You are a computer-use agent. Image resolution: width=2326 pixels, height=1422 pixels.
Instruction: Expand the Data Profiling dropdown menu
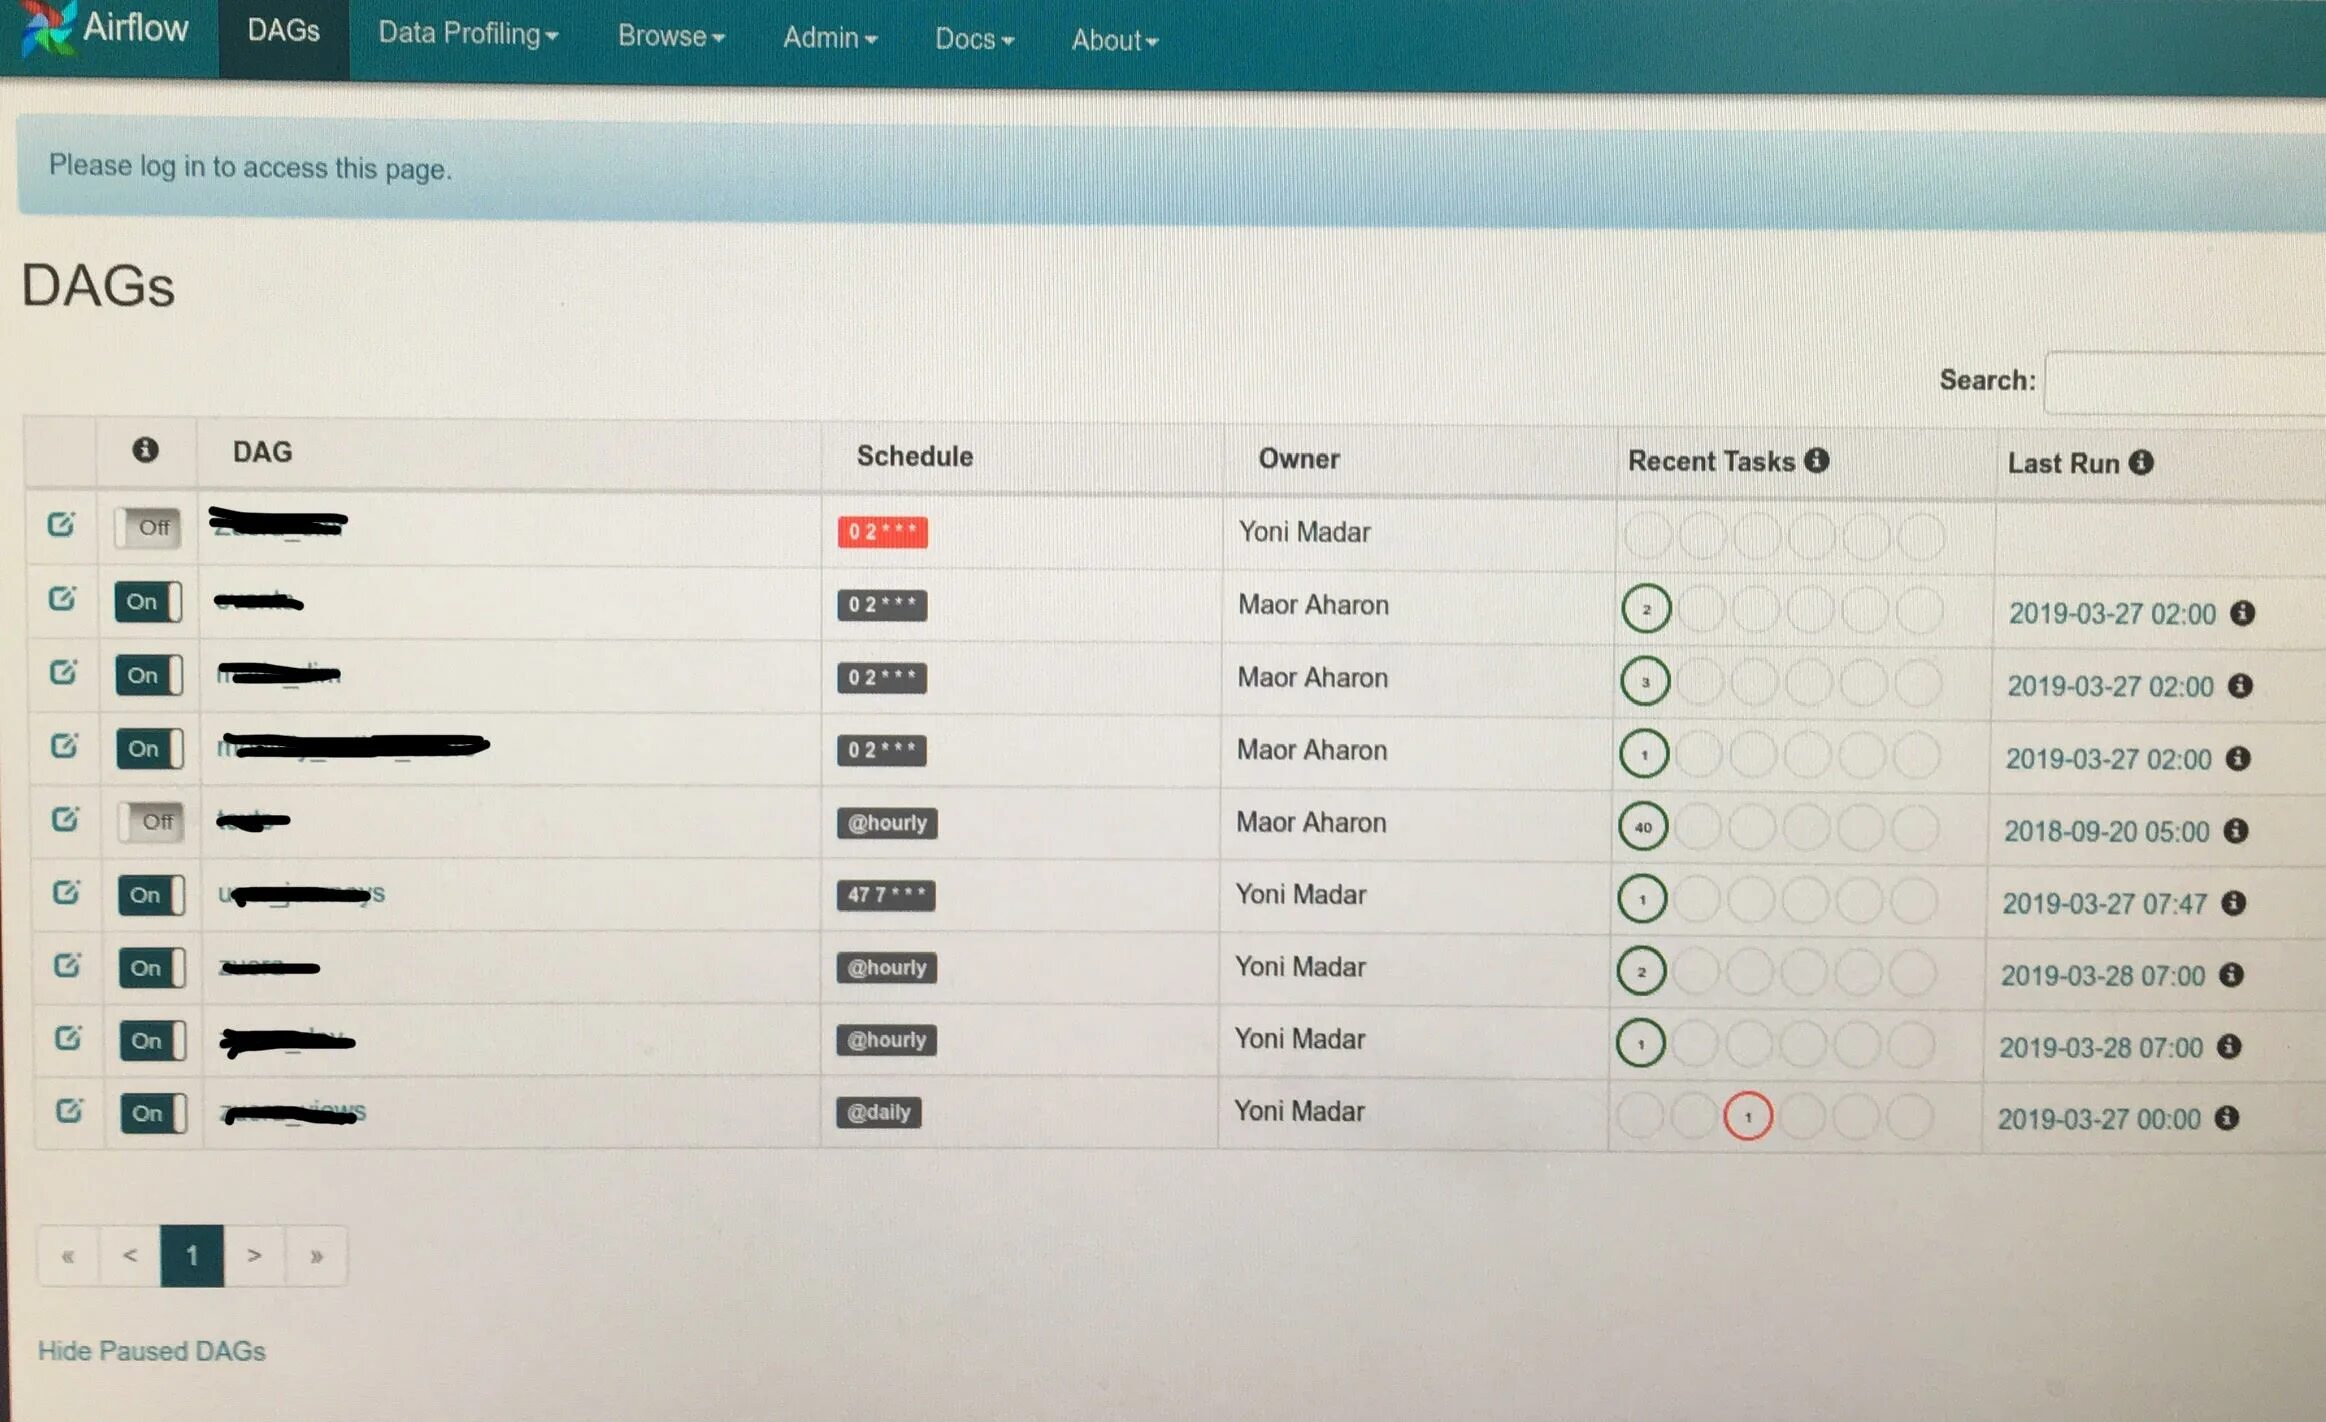point(467,34)
